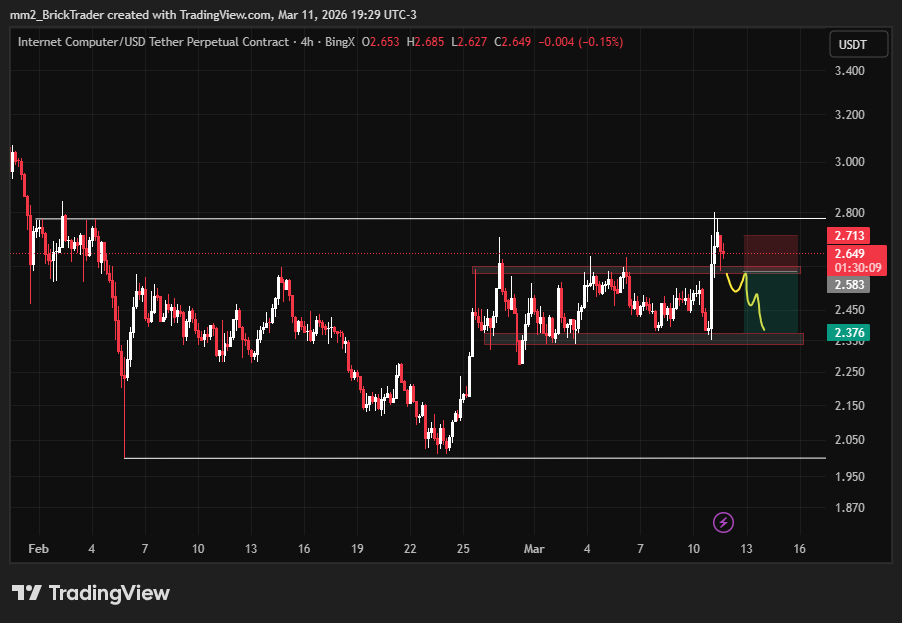The image size is (902, 623).
Task: Click the high value H2.685
Action: pos(425,42)
